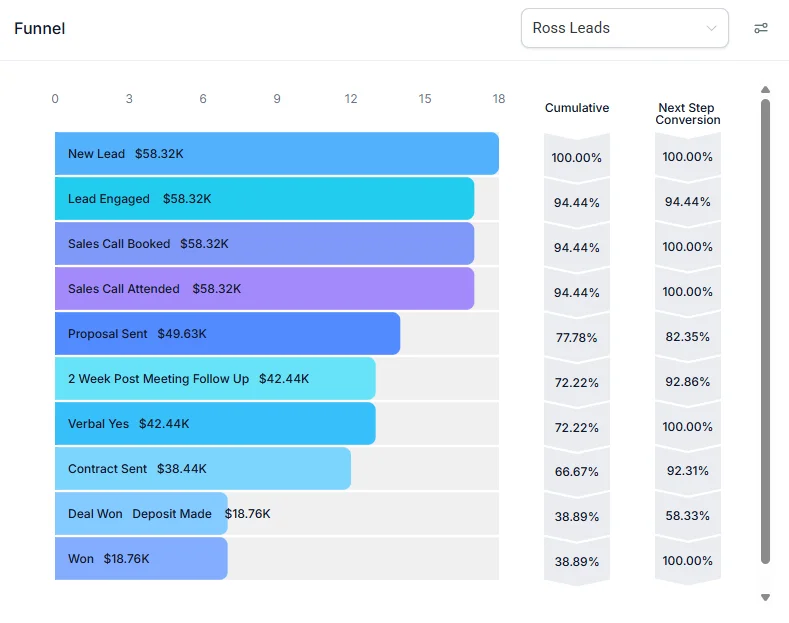Click the axis label 6
The height and width of the screenshot is (623, 789).
click(x=203, y=99)
